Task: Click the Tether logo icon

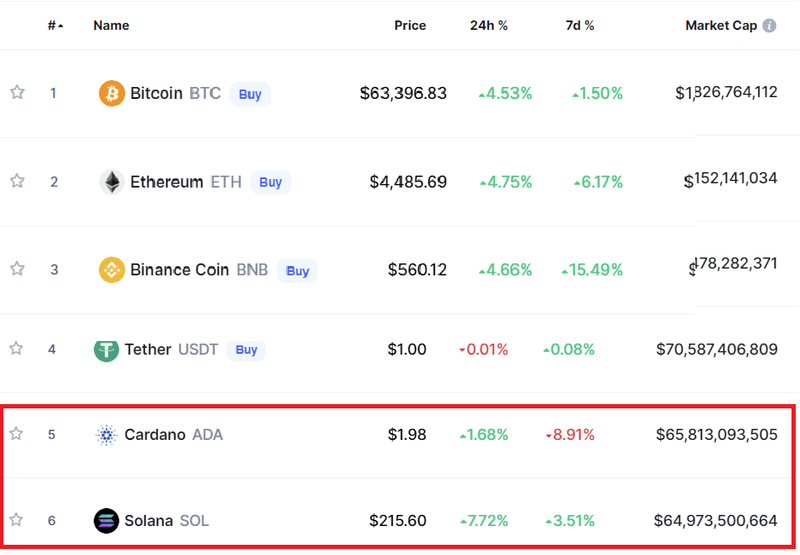Action: pos(106,349)
